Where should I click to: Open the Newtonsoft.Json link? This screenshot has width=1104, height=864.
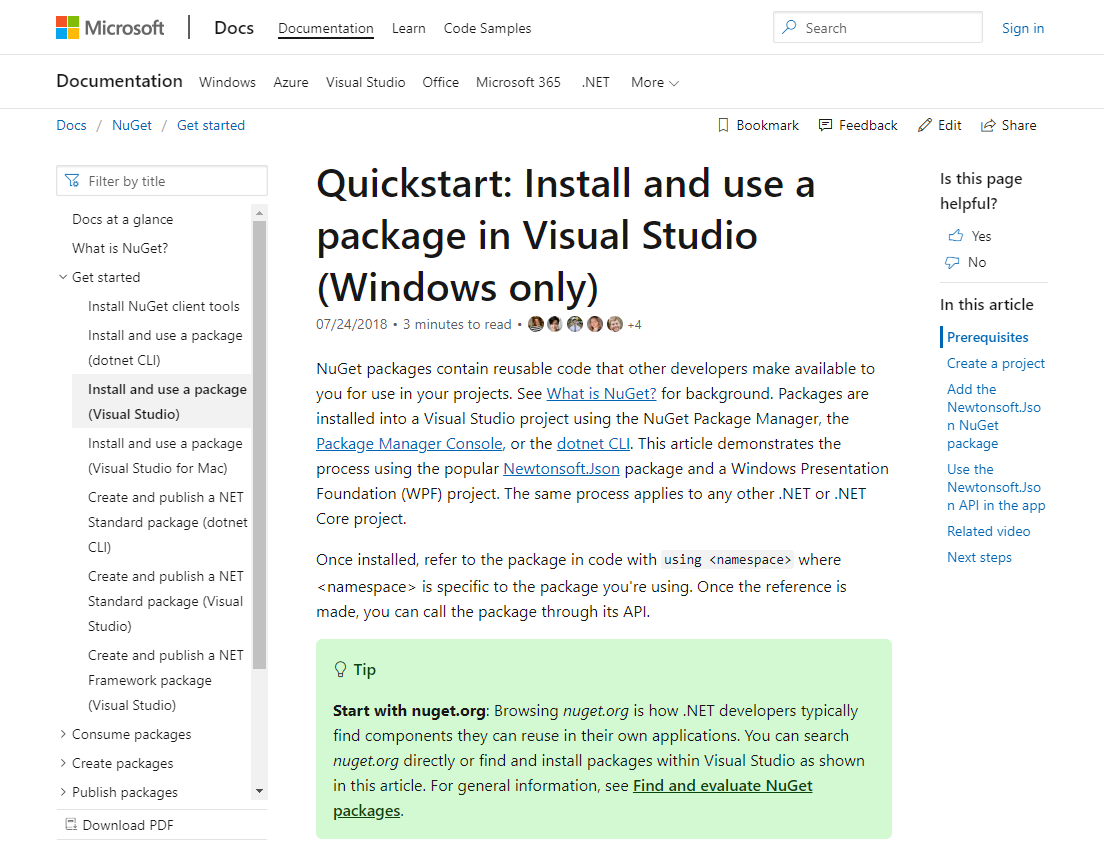[561, 469]
